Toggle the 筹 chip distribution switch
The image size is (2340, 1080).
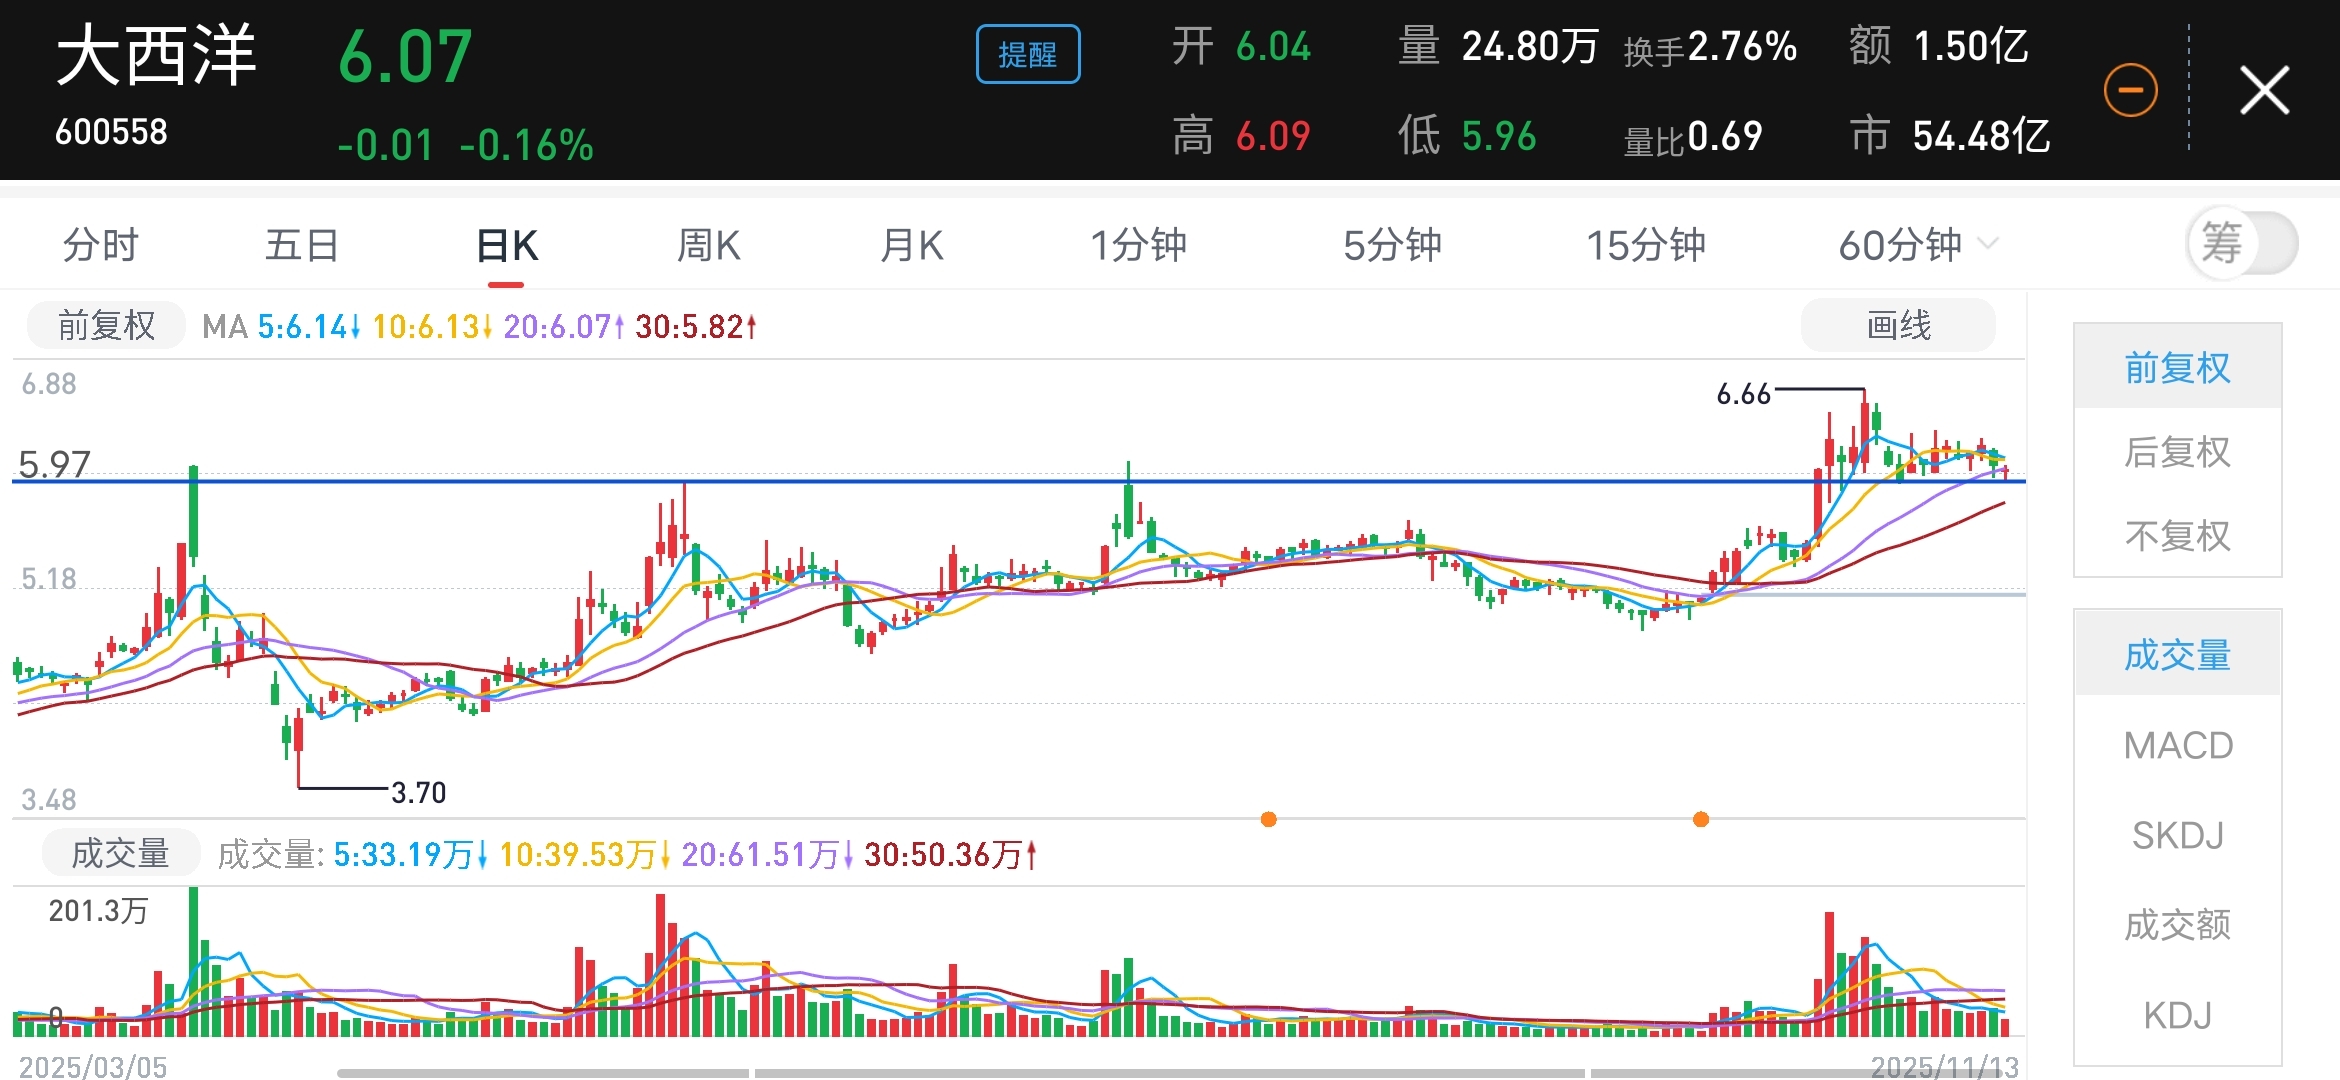(x=2242, y=243)
